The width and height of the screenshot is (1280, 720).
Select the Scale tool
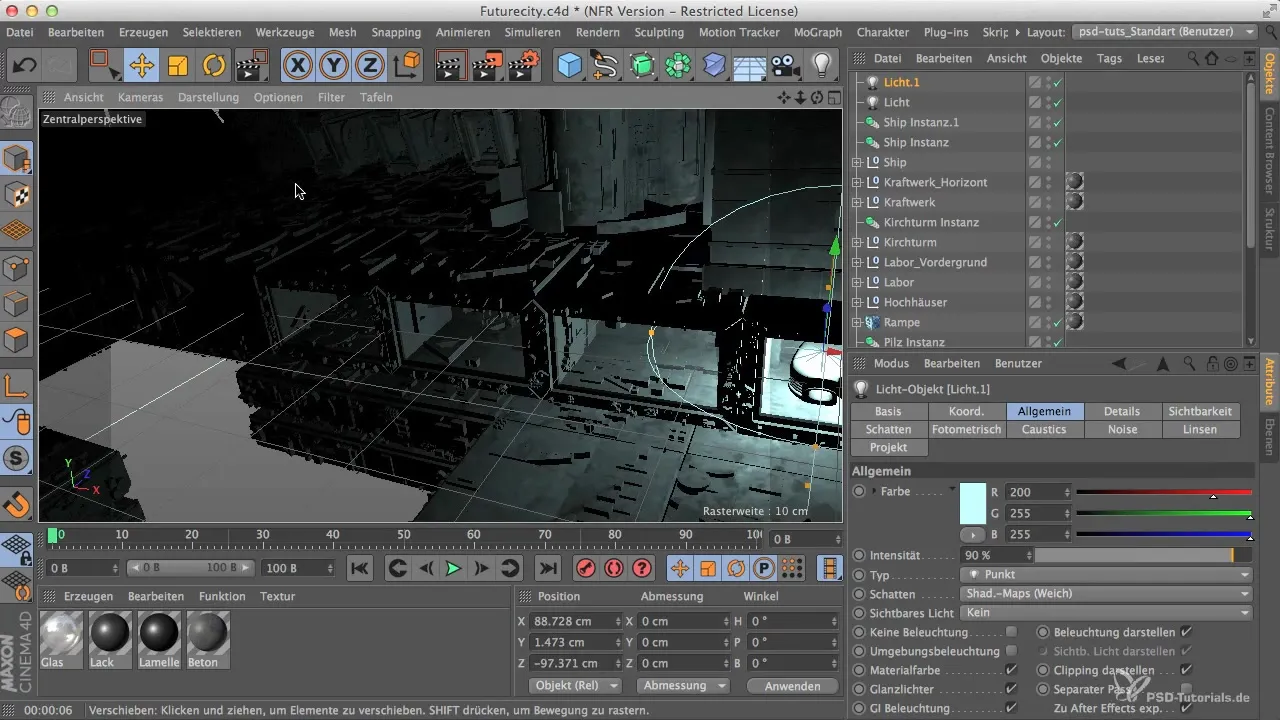(178, 66)
